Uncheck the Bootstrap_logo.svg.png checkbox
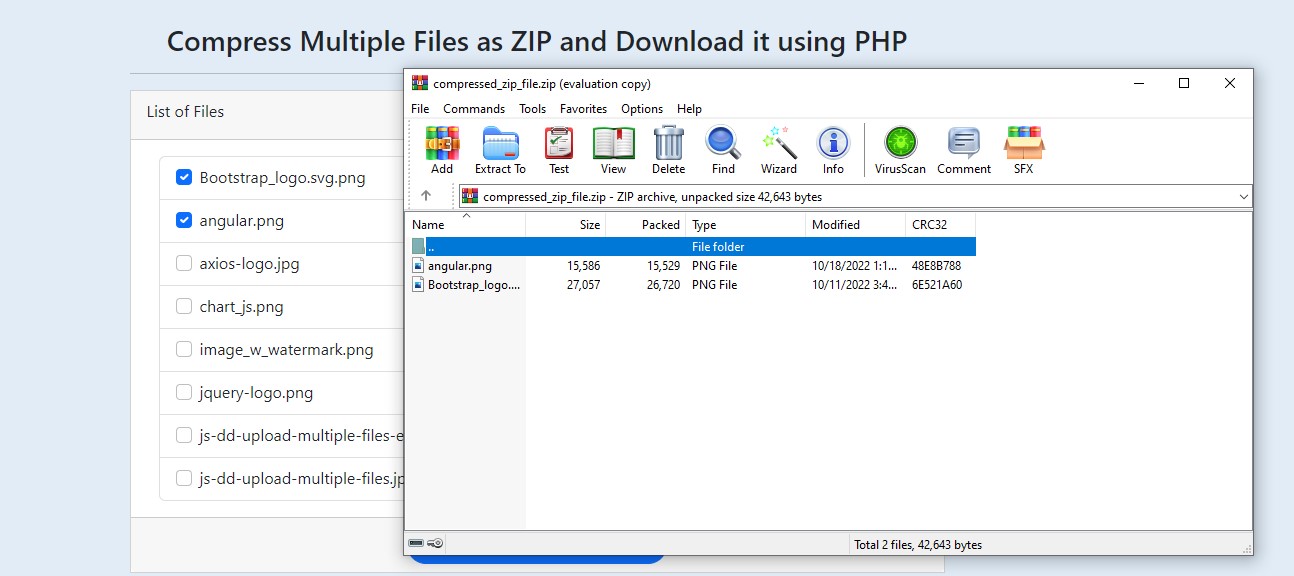This screenshot has width=1294, height=576. tap(184, 177)
